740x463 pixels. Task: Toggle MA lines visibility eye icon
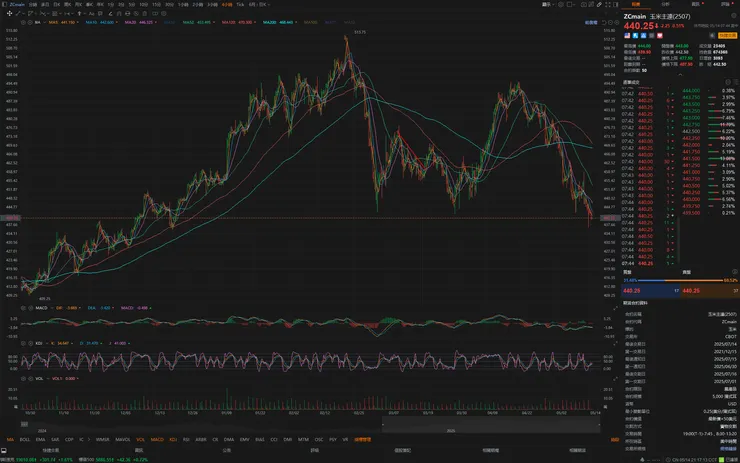[x=28, y=21]
